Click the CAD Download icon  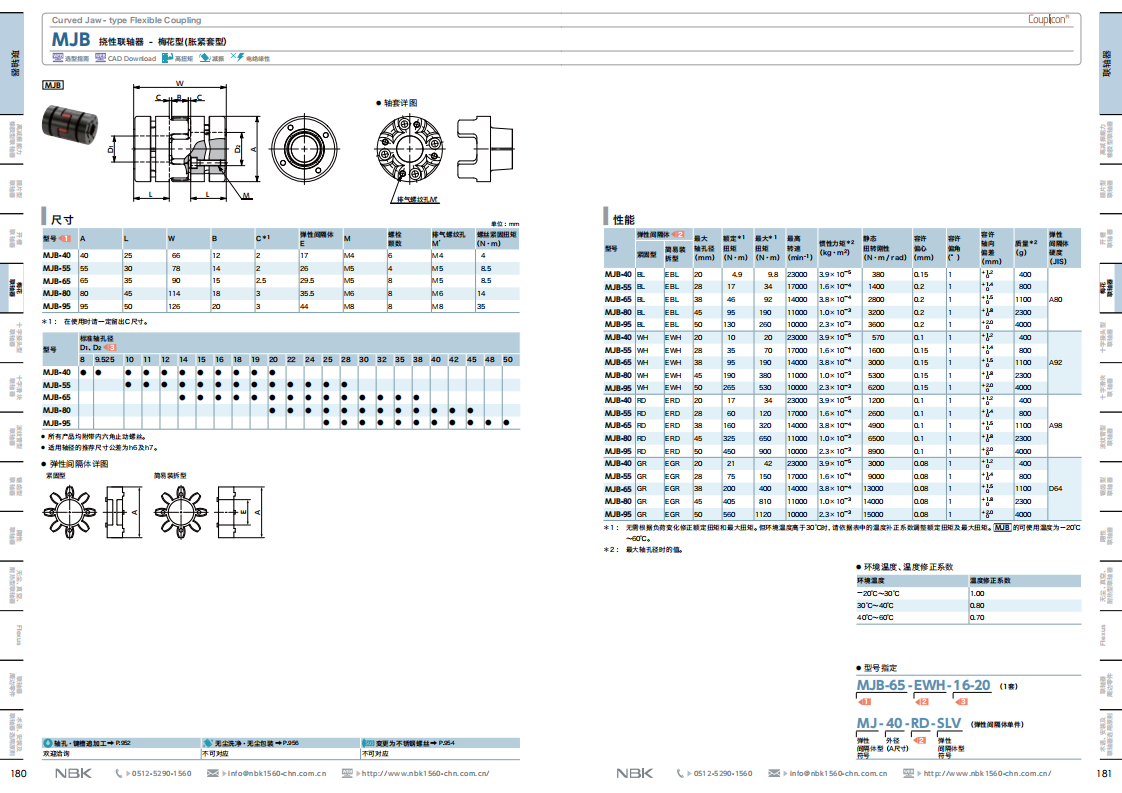click(100, 58)
